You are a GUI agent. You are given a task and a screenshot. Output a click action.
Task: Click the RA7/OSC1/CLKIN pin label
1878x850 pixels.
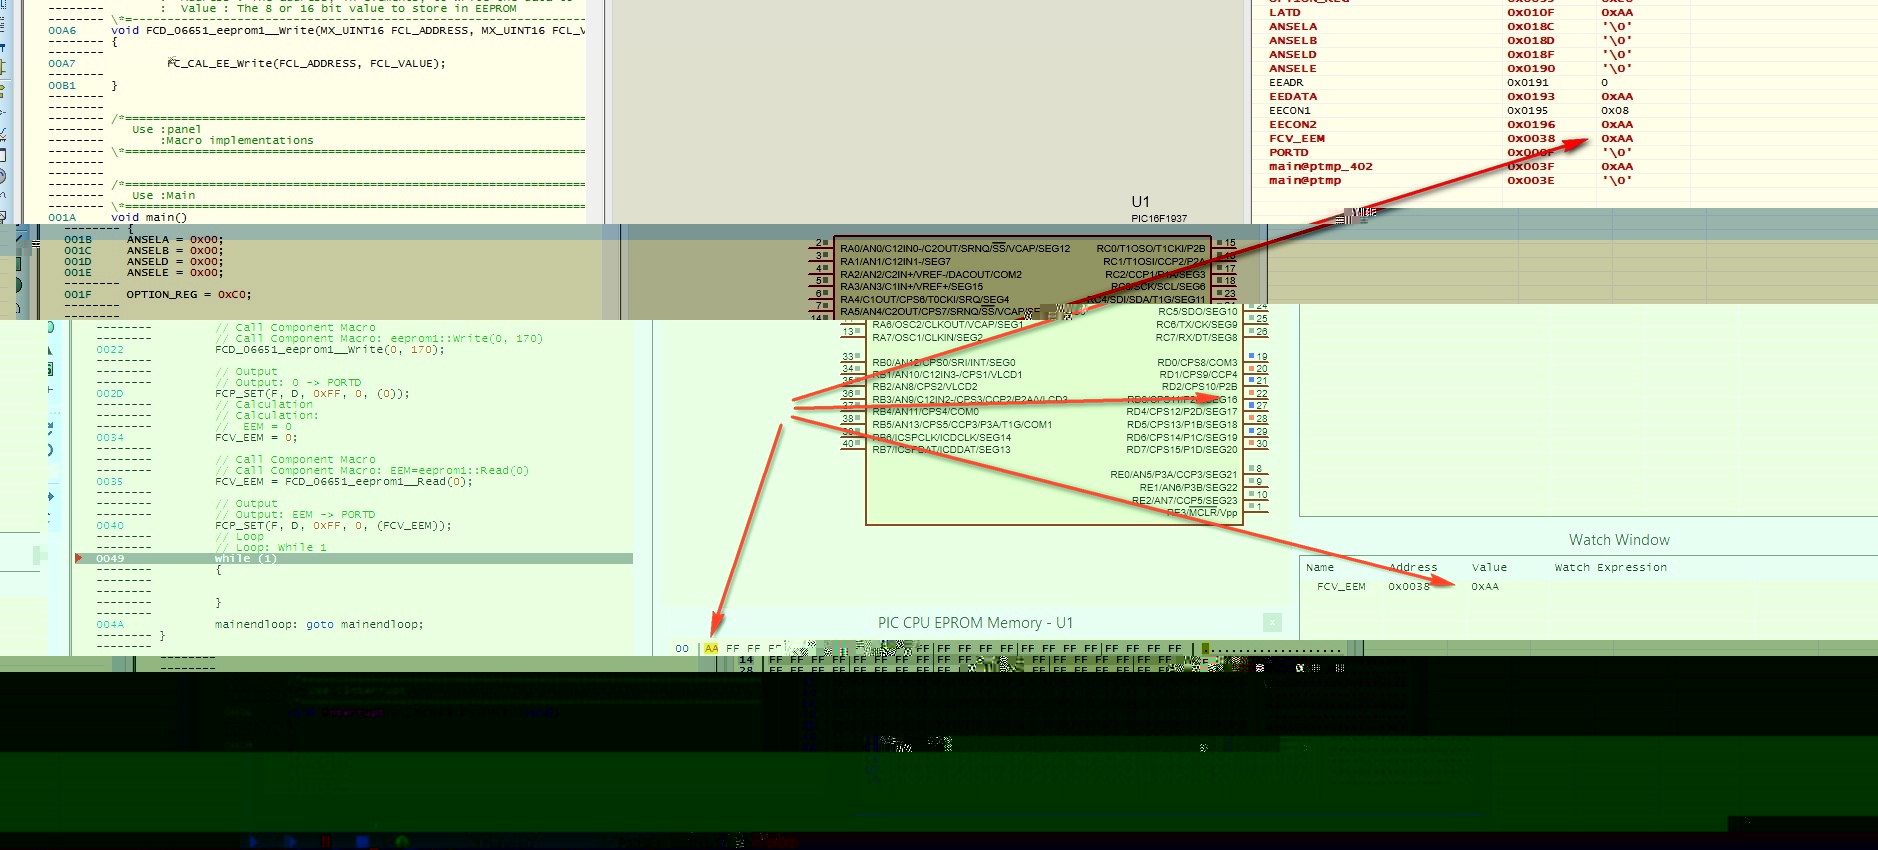(x=927, y=338)
